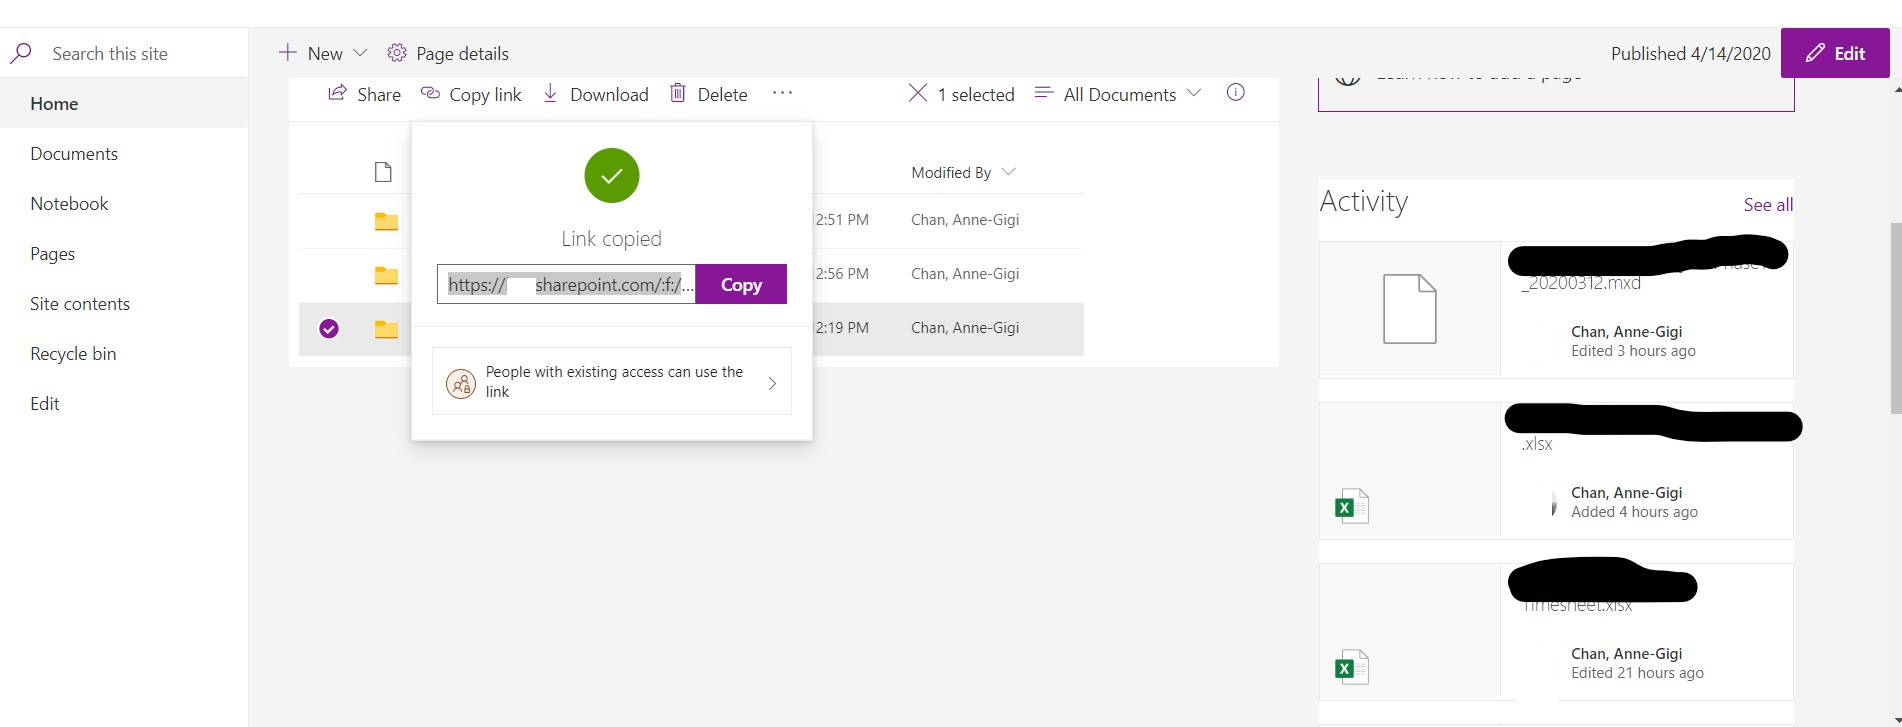
Task: Click the purple Copy button
Action: coord(741,284)
